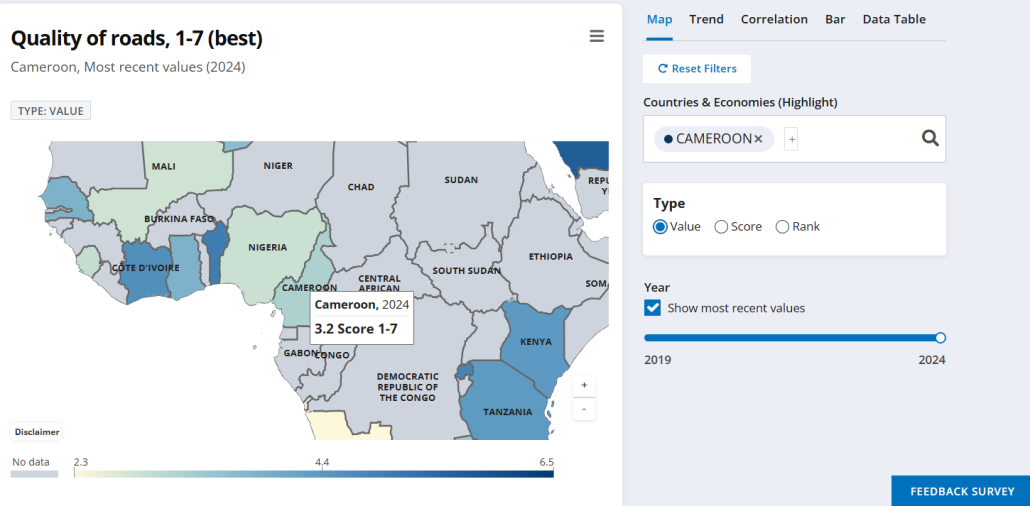
Task: Open the Correlation tab
Action: 774,19
